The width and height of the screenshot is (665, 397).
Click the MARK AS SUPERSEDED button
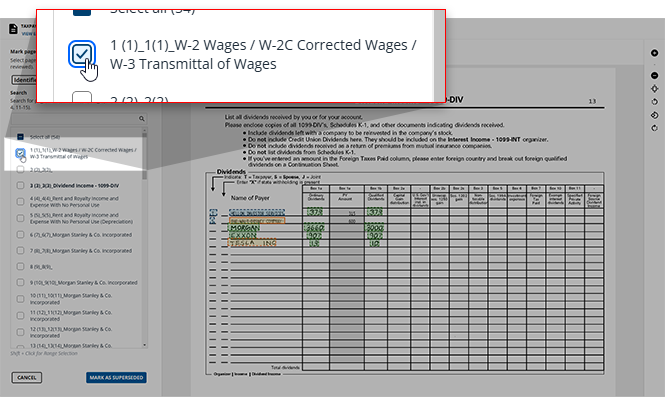click(116, 377)
